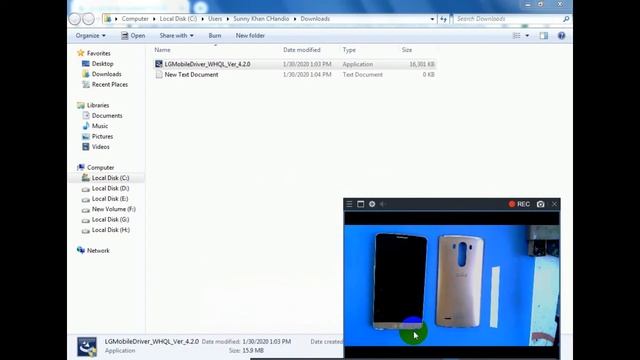
Task: Open Desktop under Favorites
Action: pos(102,64)
